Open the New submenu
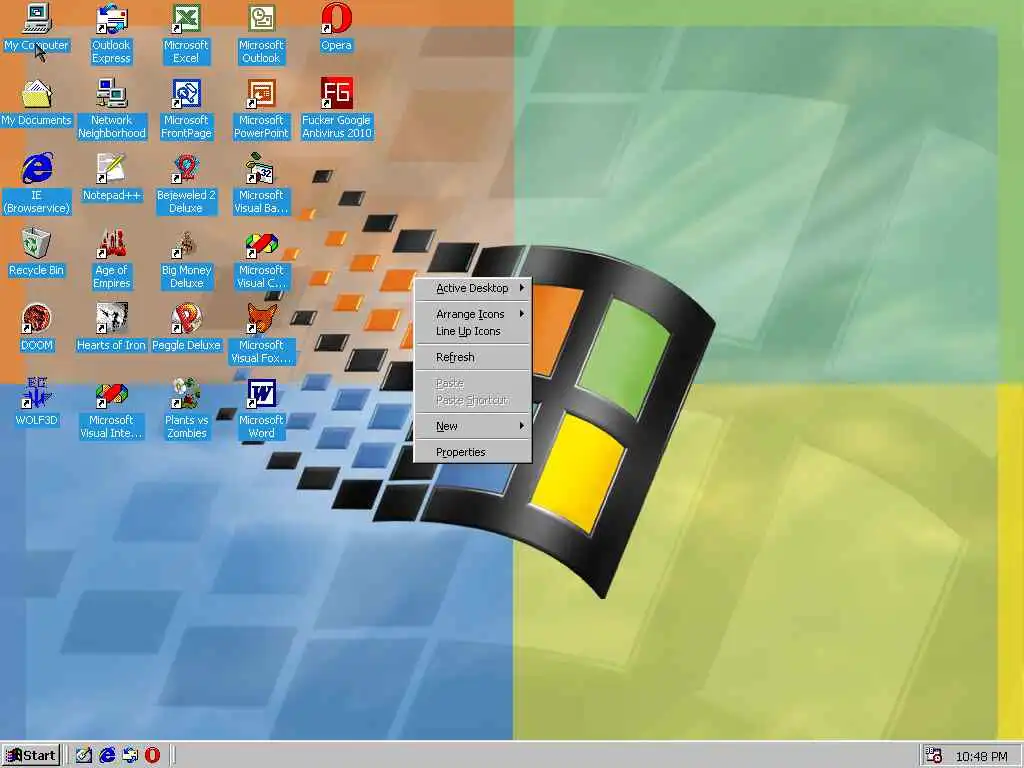The width and height of the screenshot is (1024, 768). click(473, 426)
